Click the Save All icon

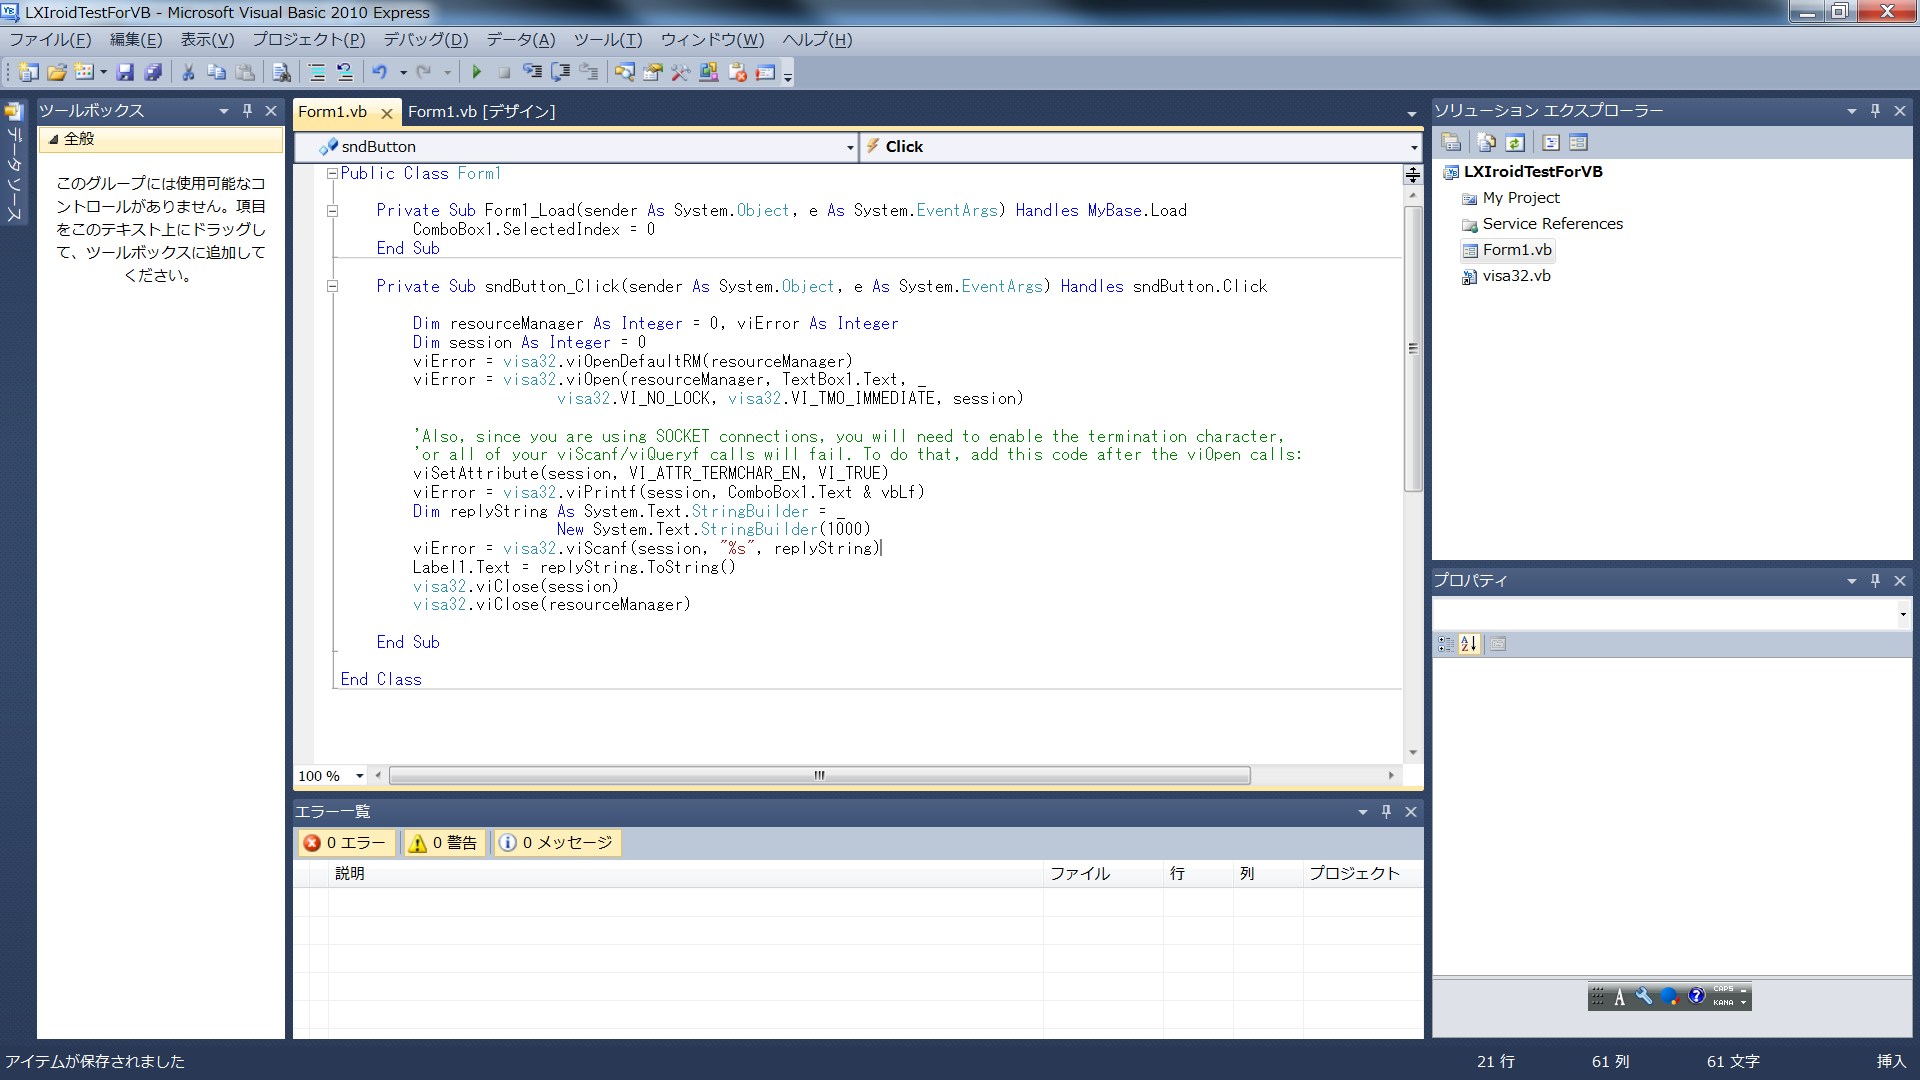153,72
